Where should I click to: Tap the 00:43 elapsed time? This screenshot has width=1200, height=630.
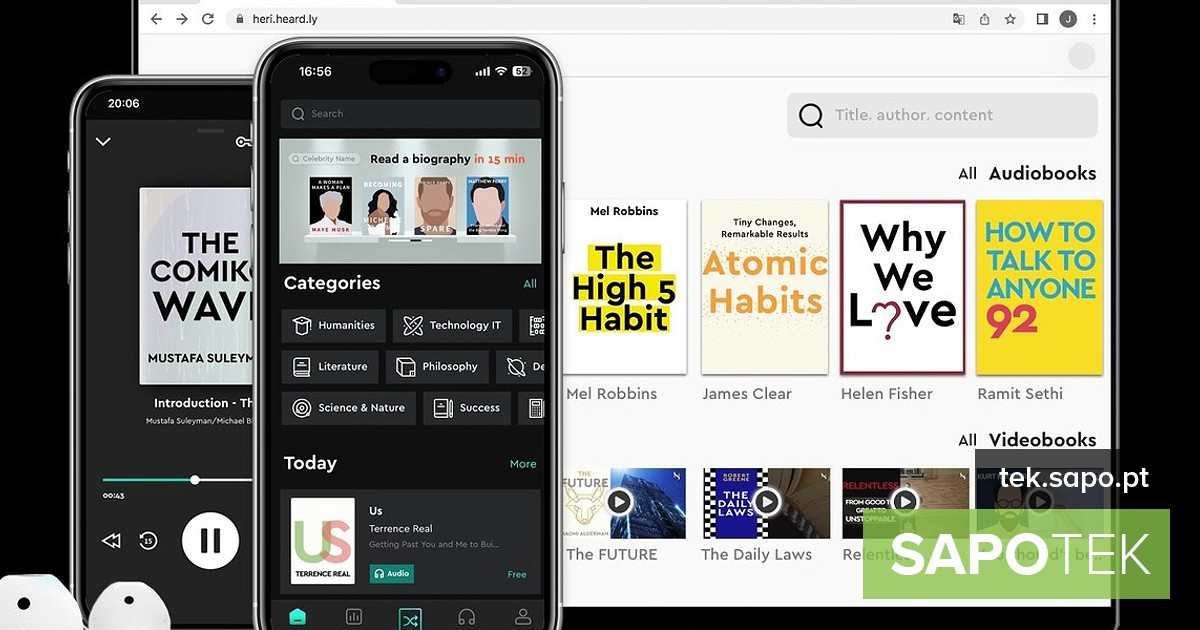[x=113, y=496]
